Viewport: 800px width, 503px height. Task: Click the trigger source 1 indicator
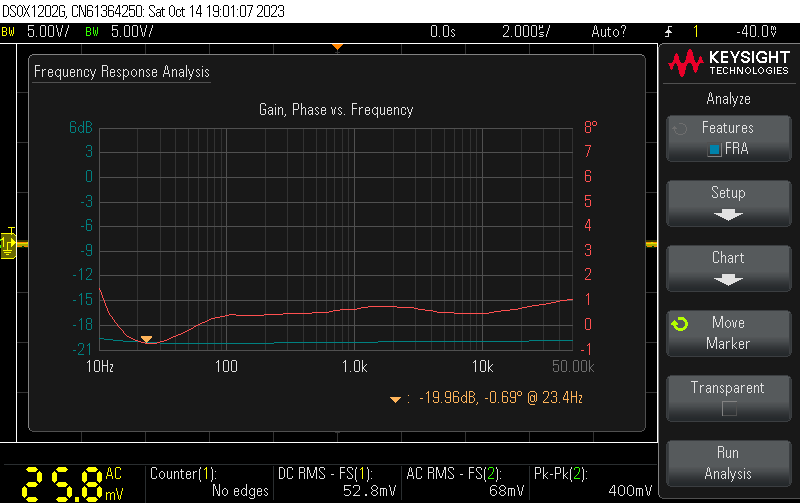coord(695,32)
